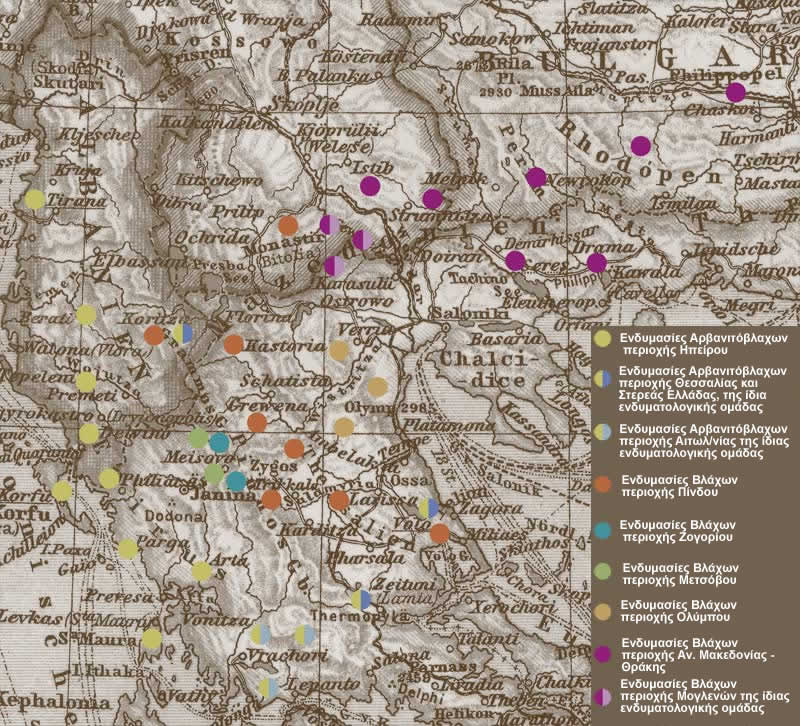The image size is (800, 726).
Task: Select the yellow marker left of Parga
Action: click(128, 549)
